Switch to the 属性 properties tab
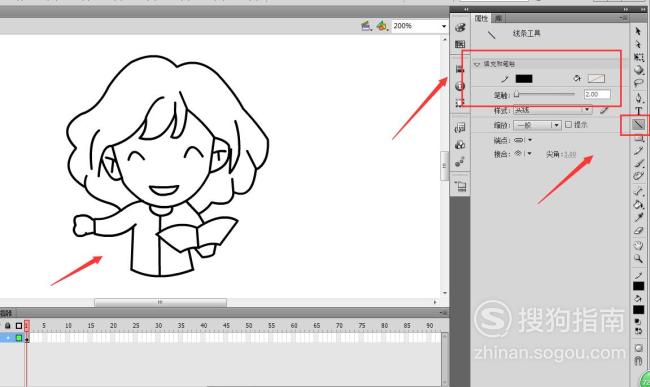 (x=481, y=18)
